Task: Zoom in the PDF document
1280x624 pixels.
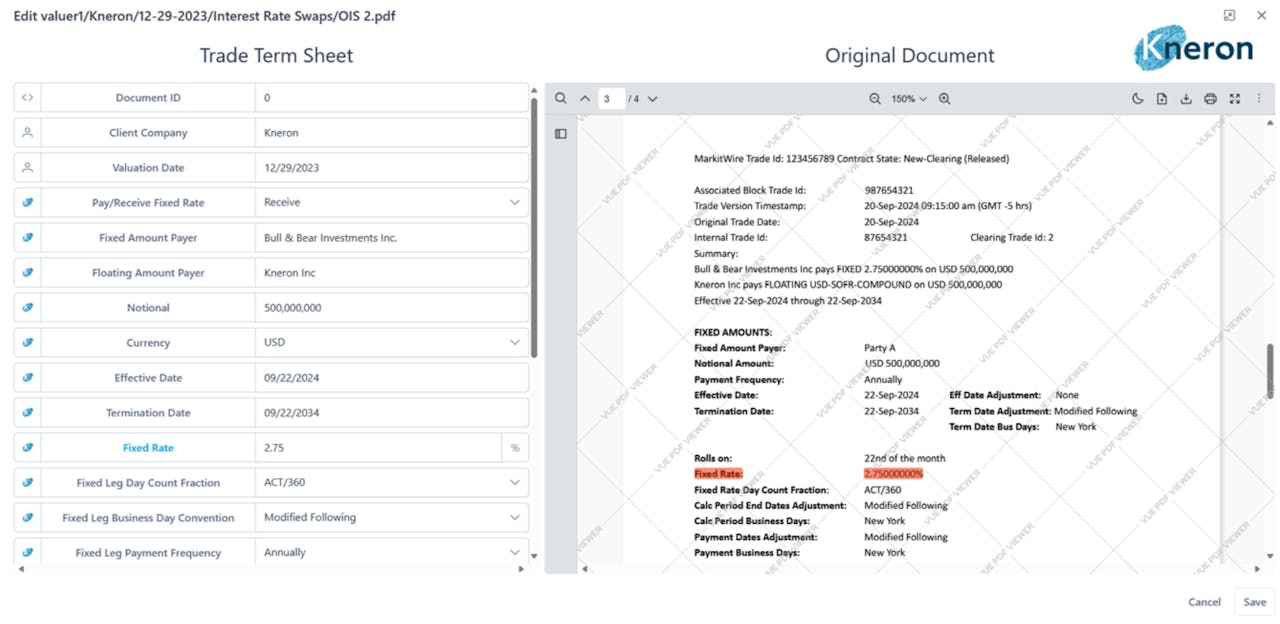Action: 945,99
